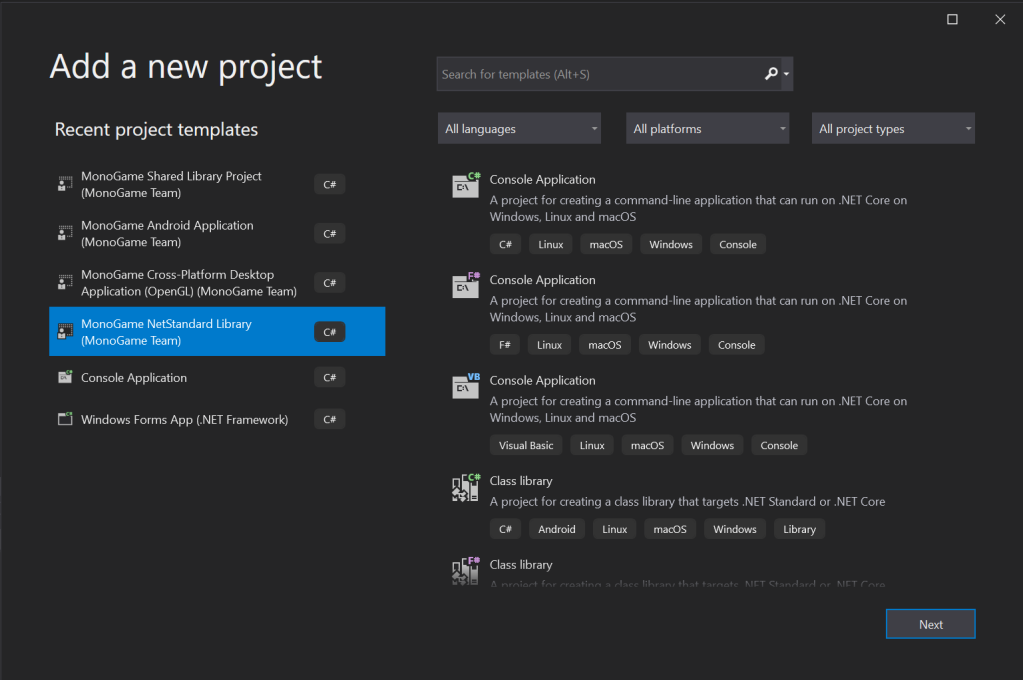
Task: Click the Android tag under Class library
Action: 557,529
